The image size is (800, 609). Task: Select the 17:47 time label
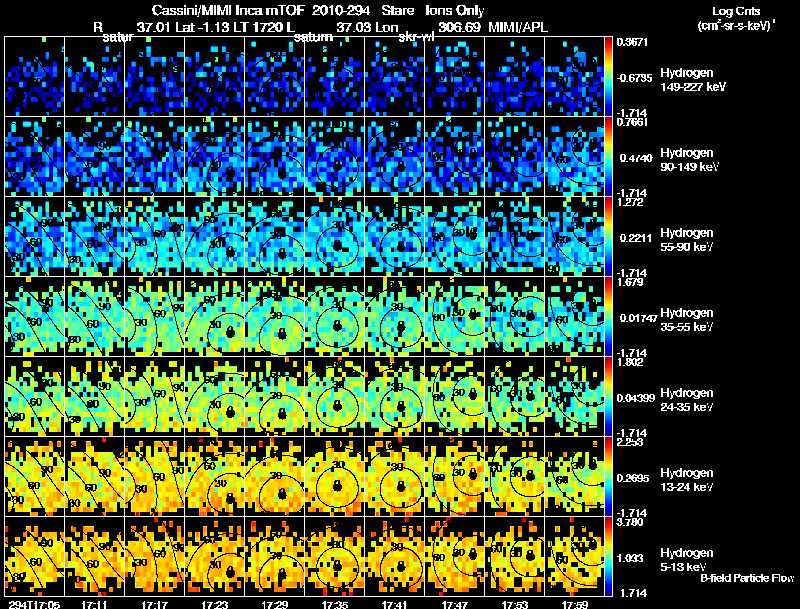pos(455,604)
